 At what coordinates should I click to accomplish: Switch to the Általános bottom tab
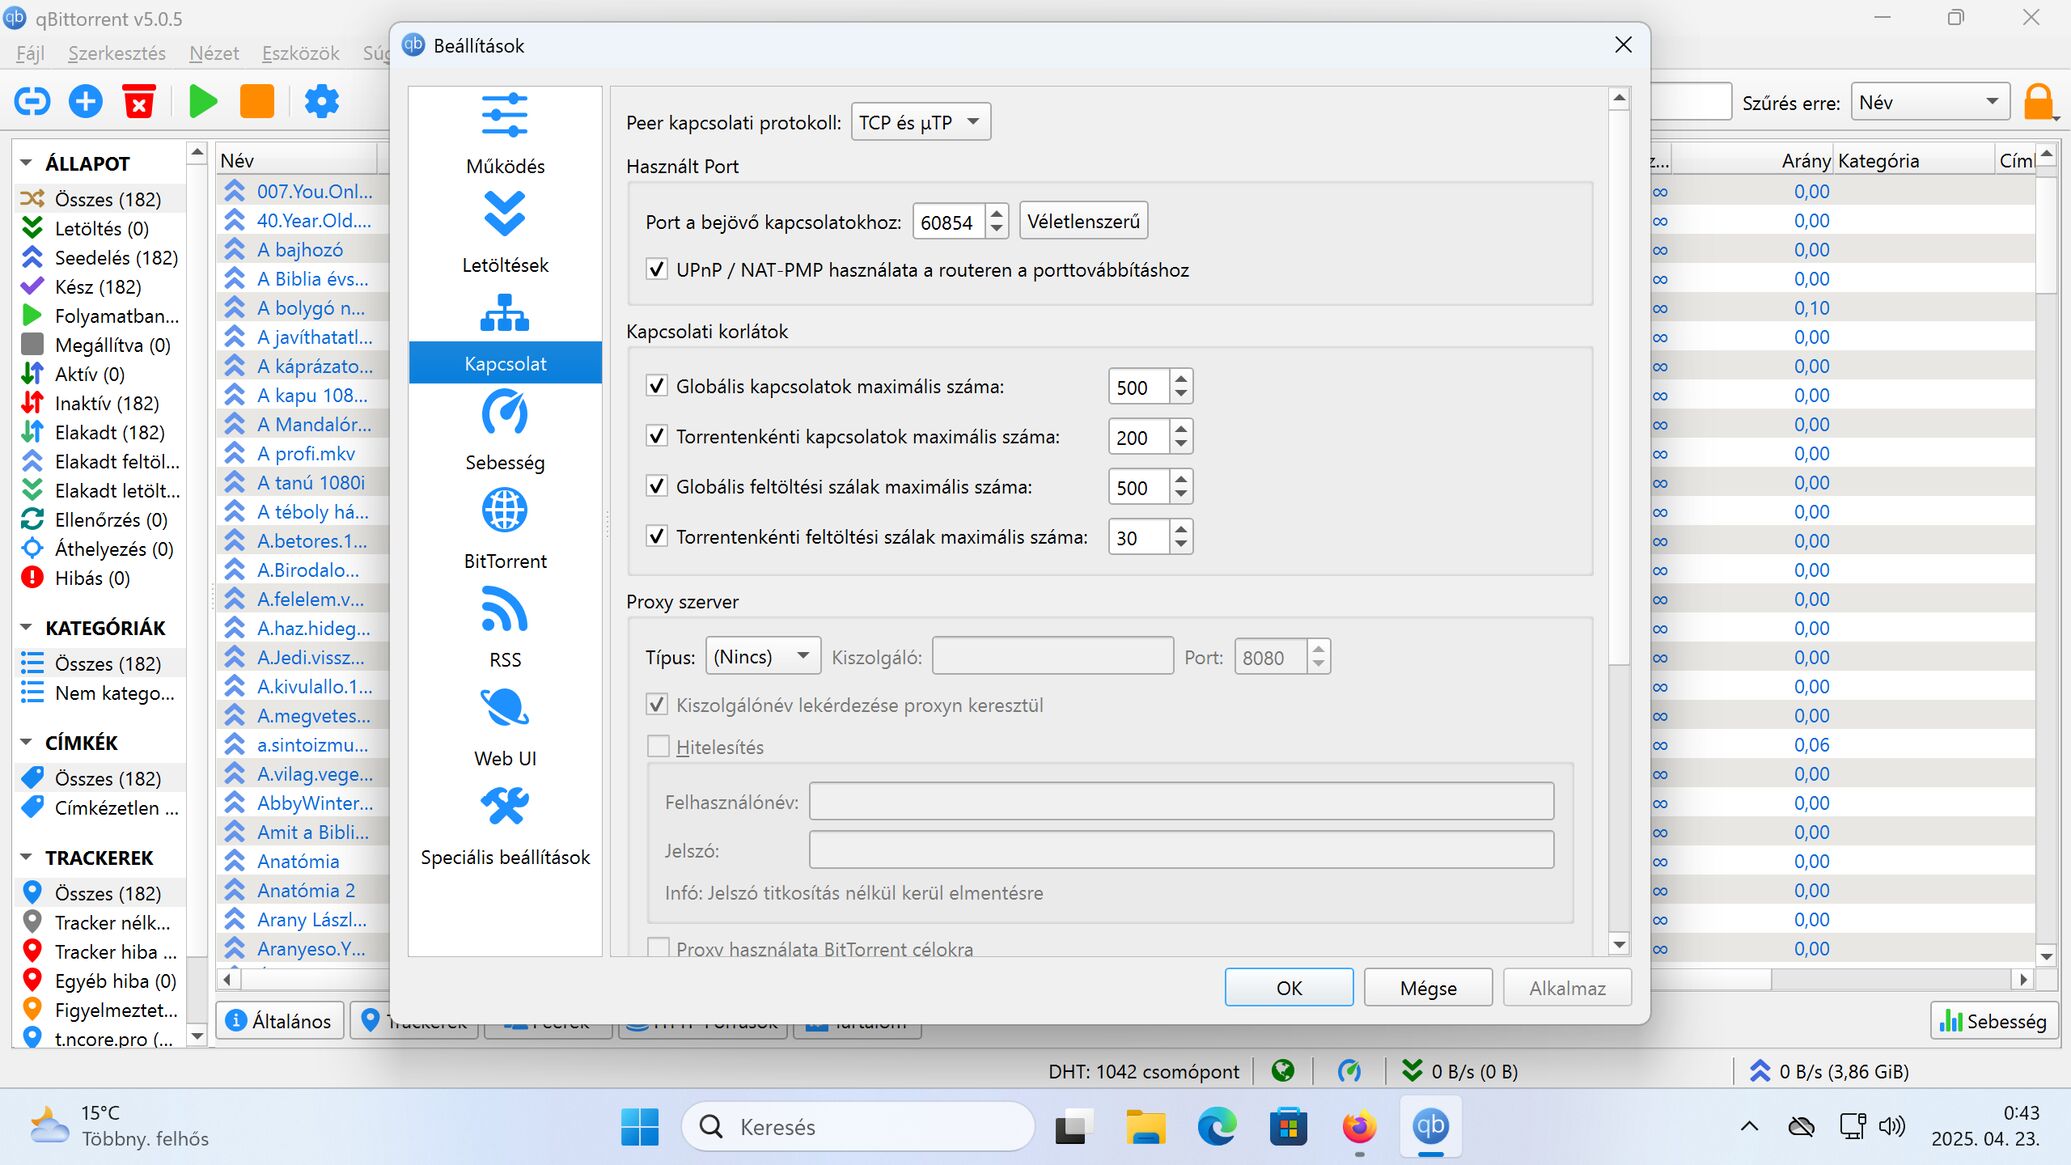pos(280,1021)
